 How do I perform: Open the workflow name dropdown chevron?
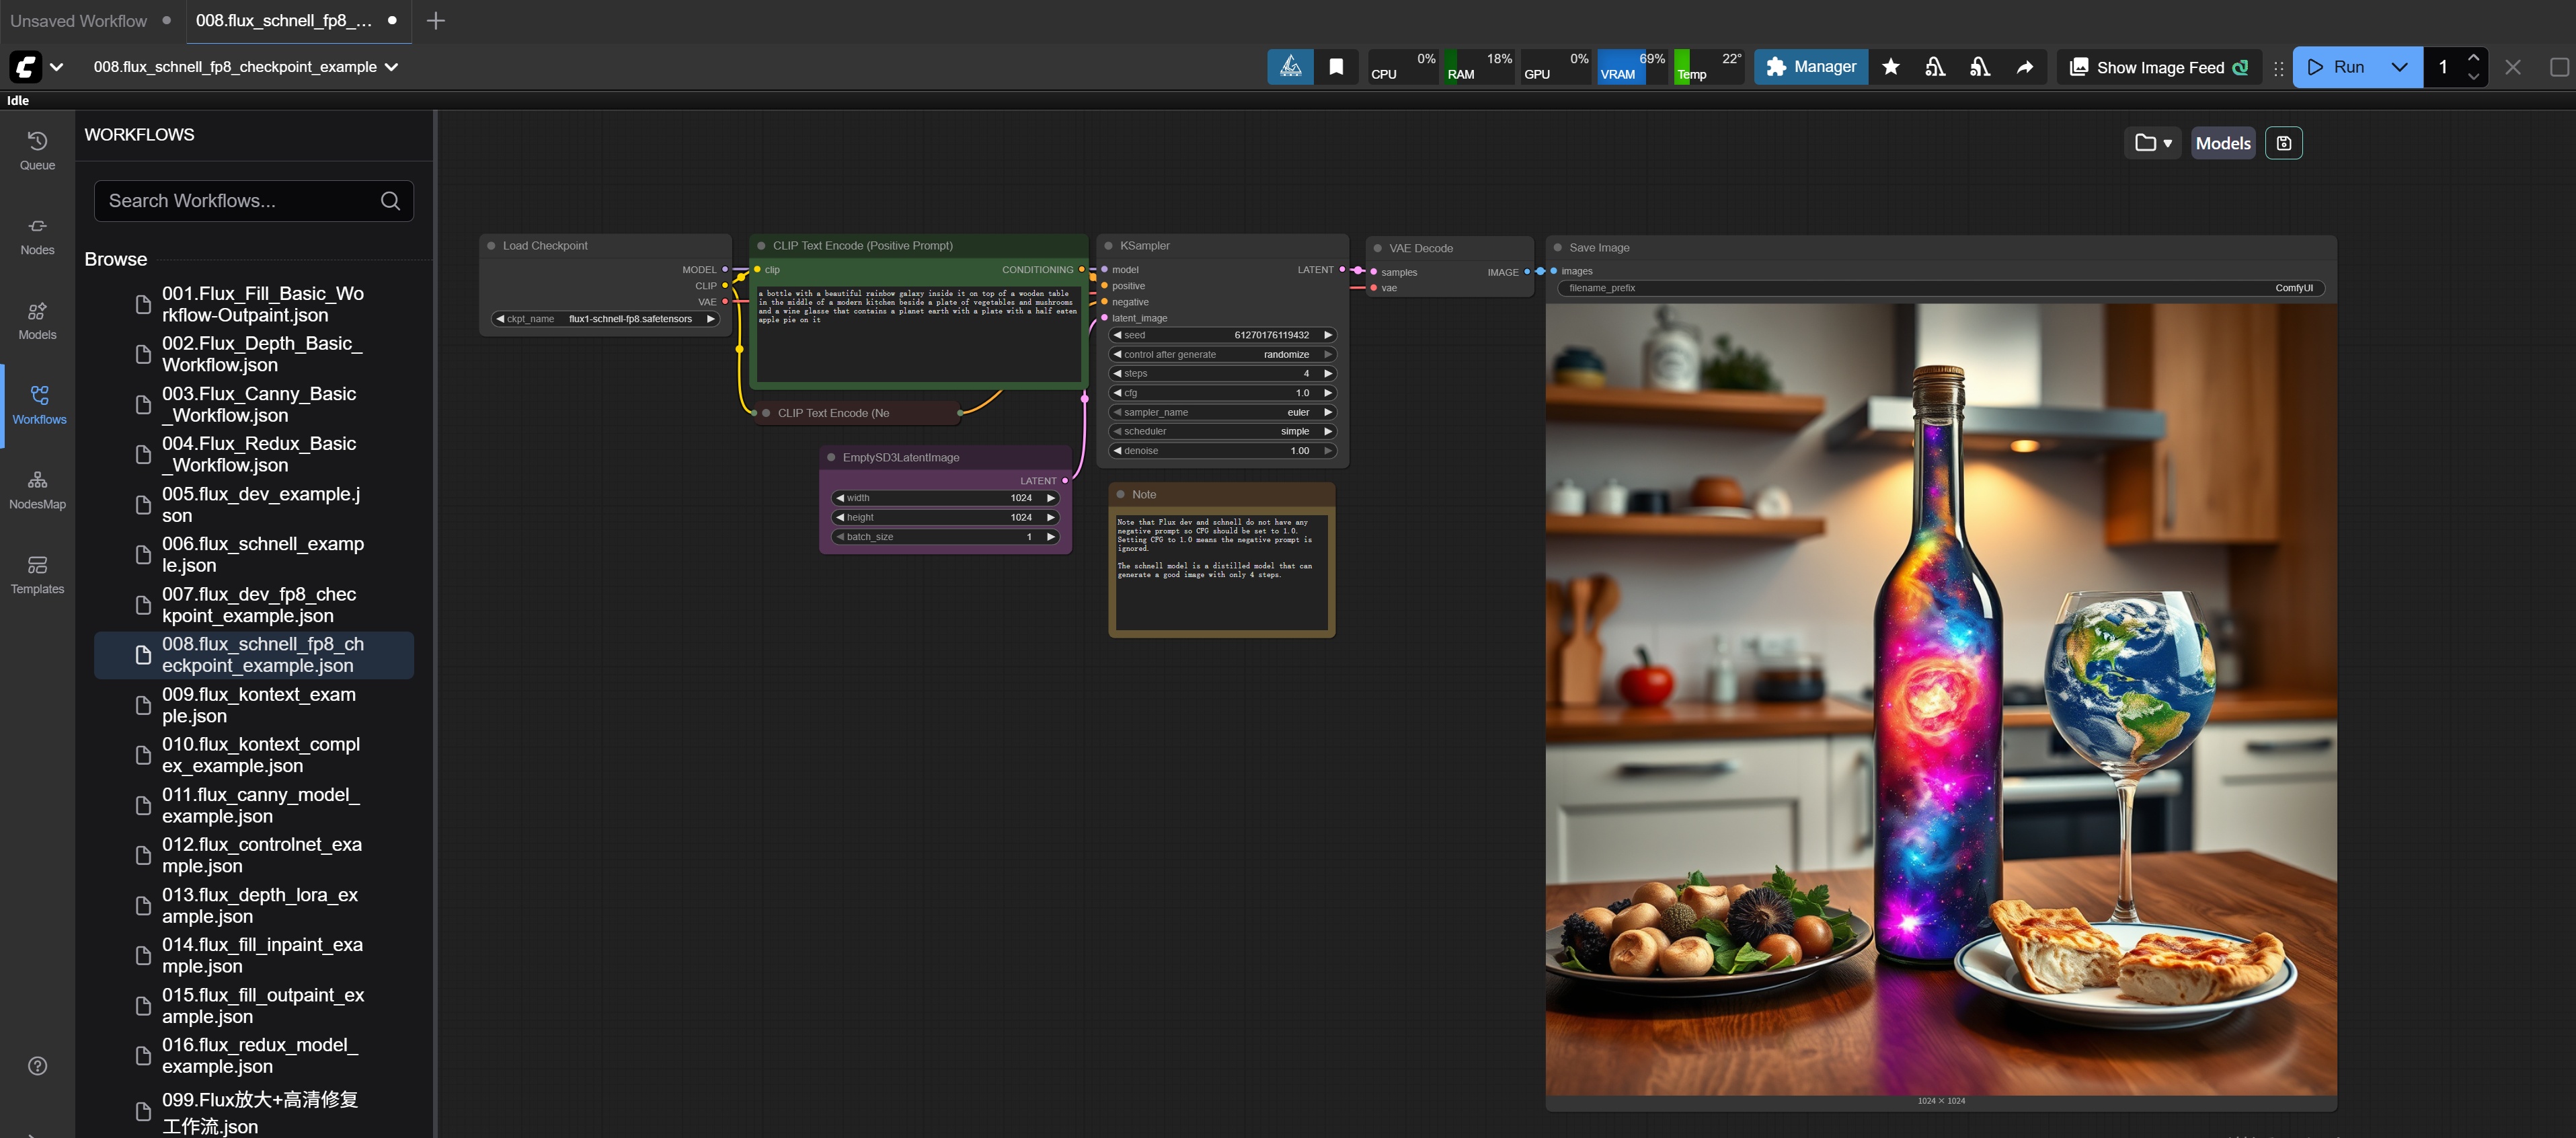coord(392,67)
